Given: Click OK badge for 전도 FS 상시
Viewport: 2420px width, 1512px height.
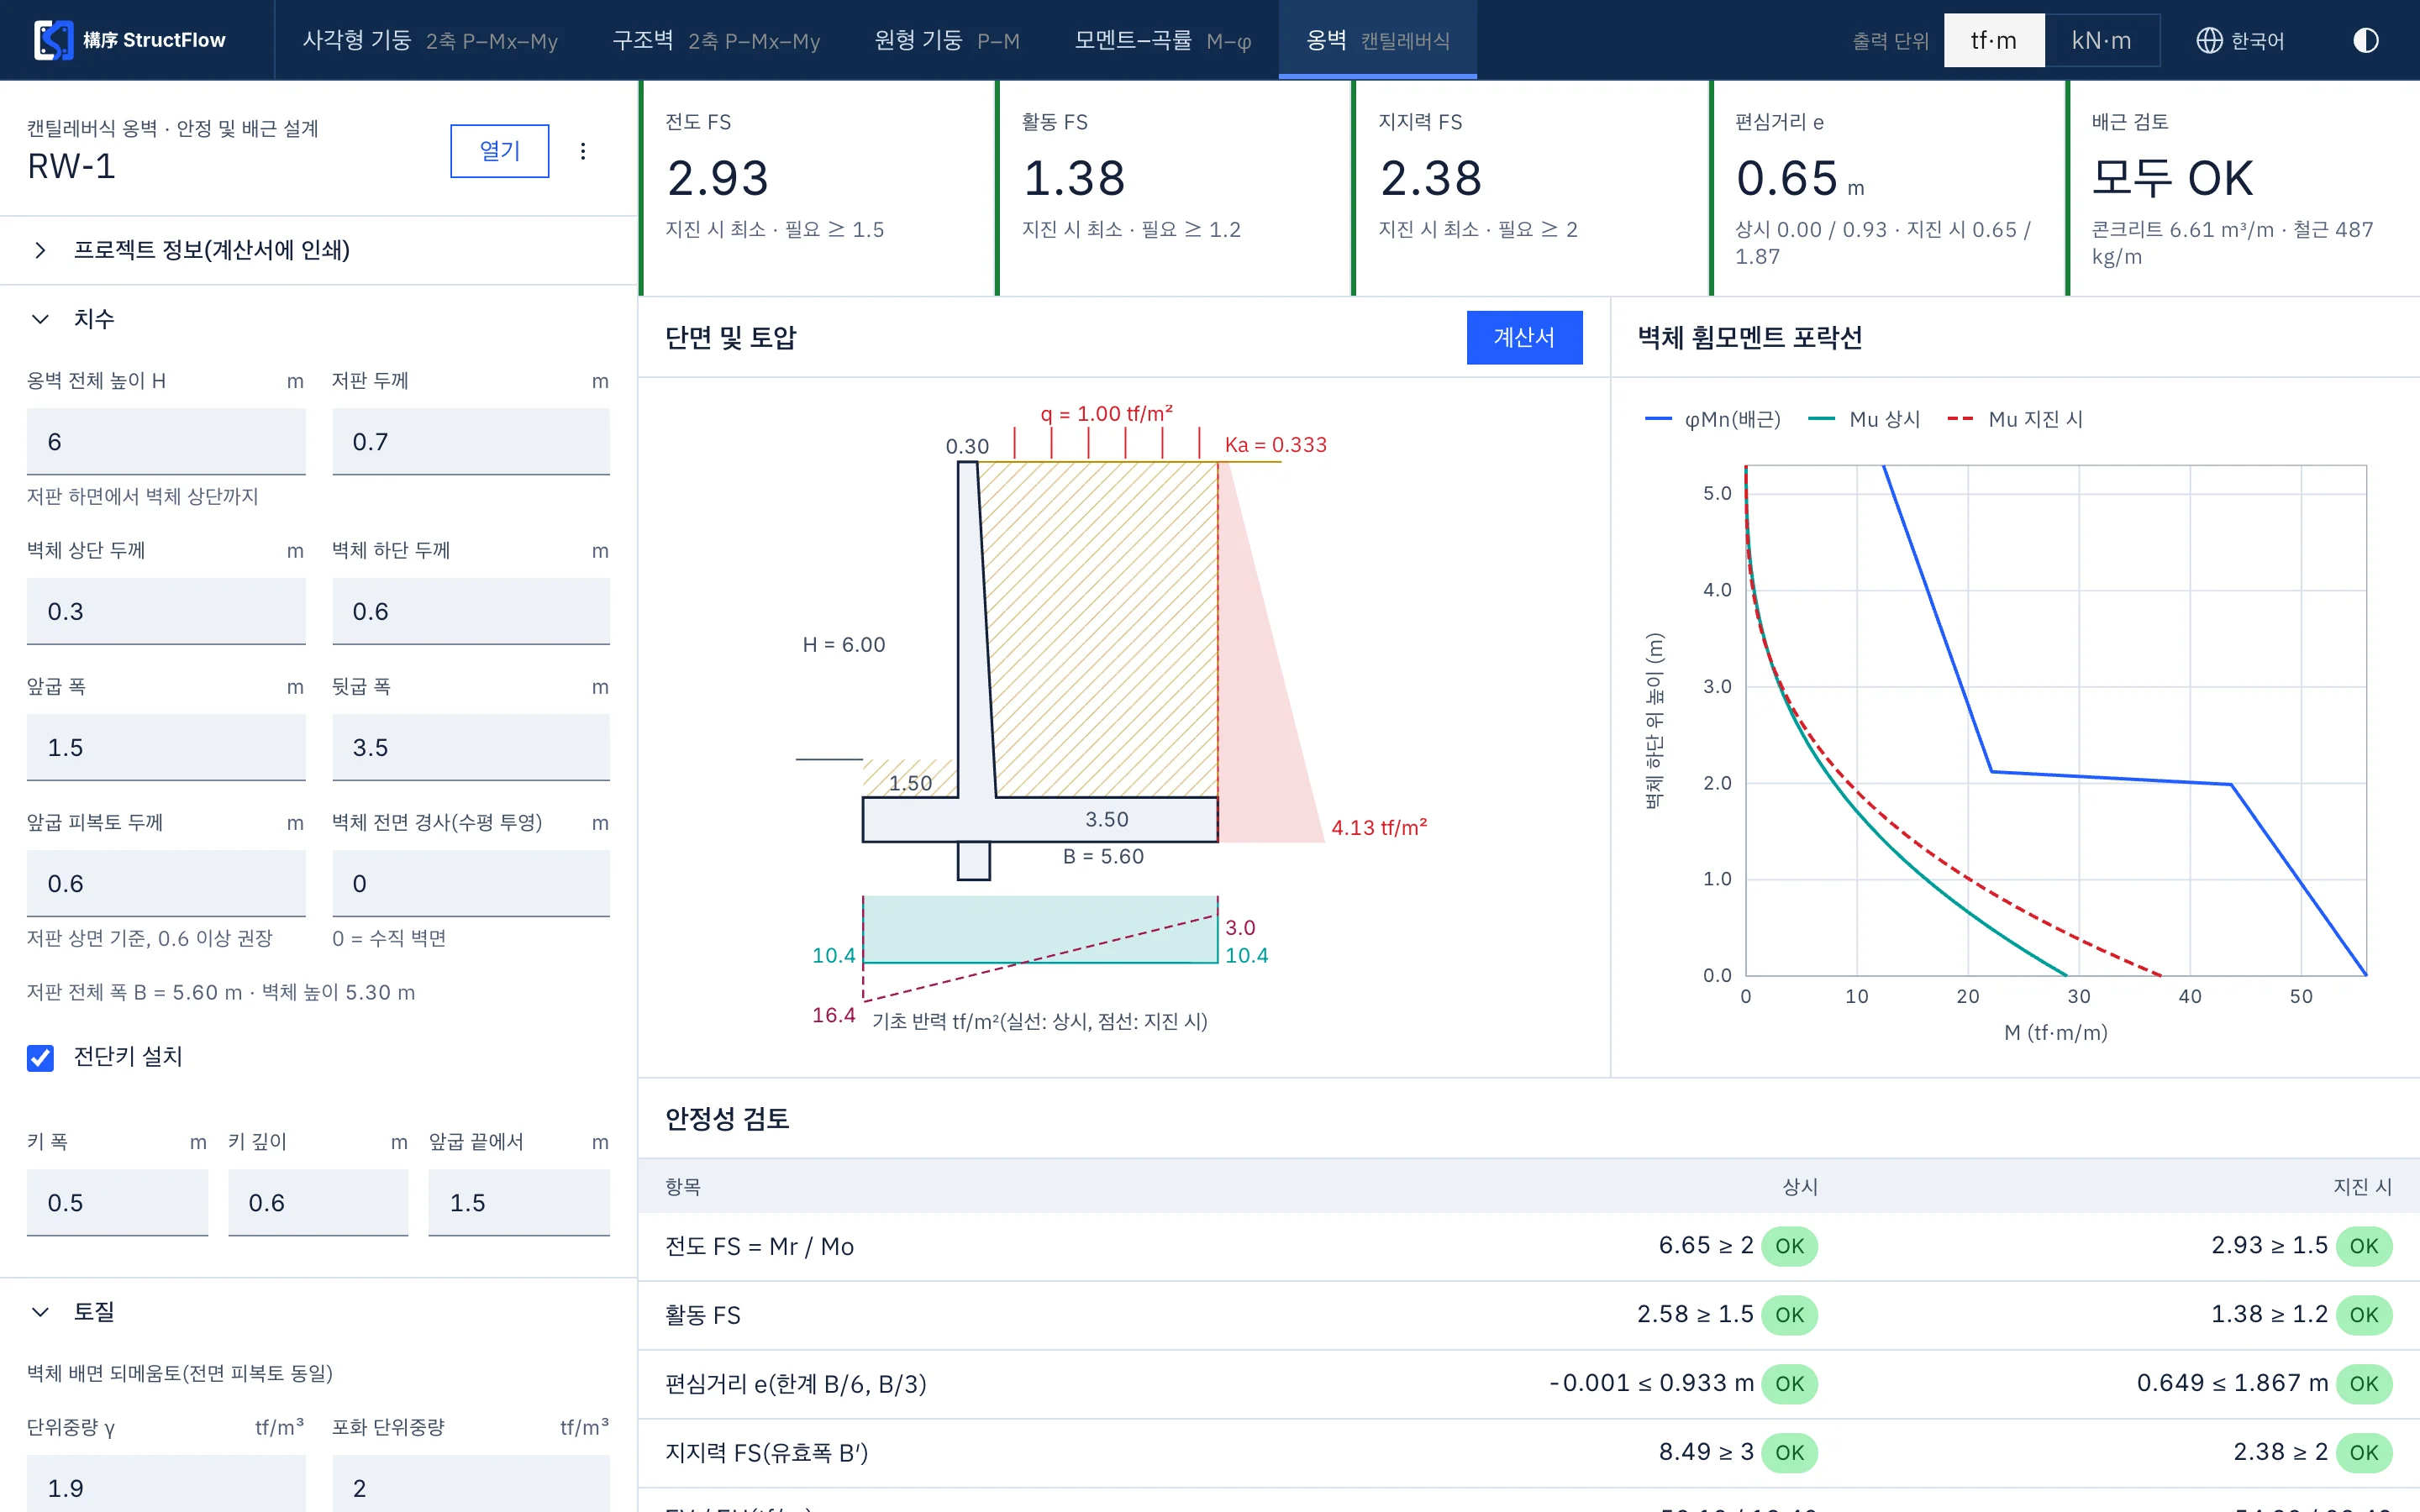Looking at the screenshot, I should pyautogui.click(x=1789, y=1247).
